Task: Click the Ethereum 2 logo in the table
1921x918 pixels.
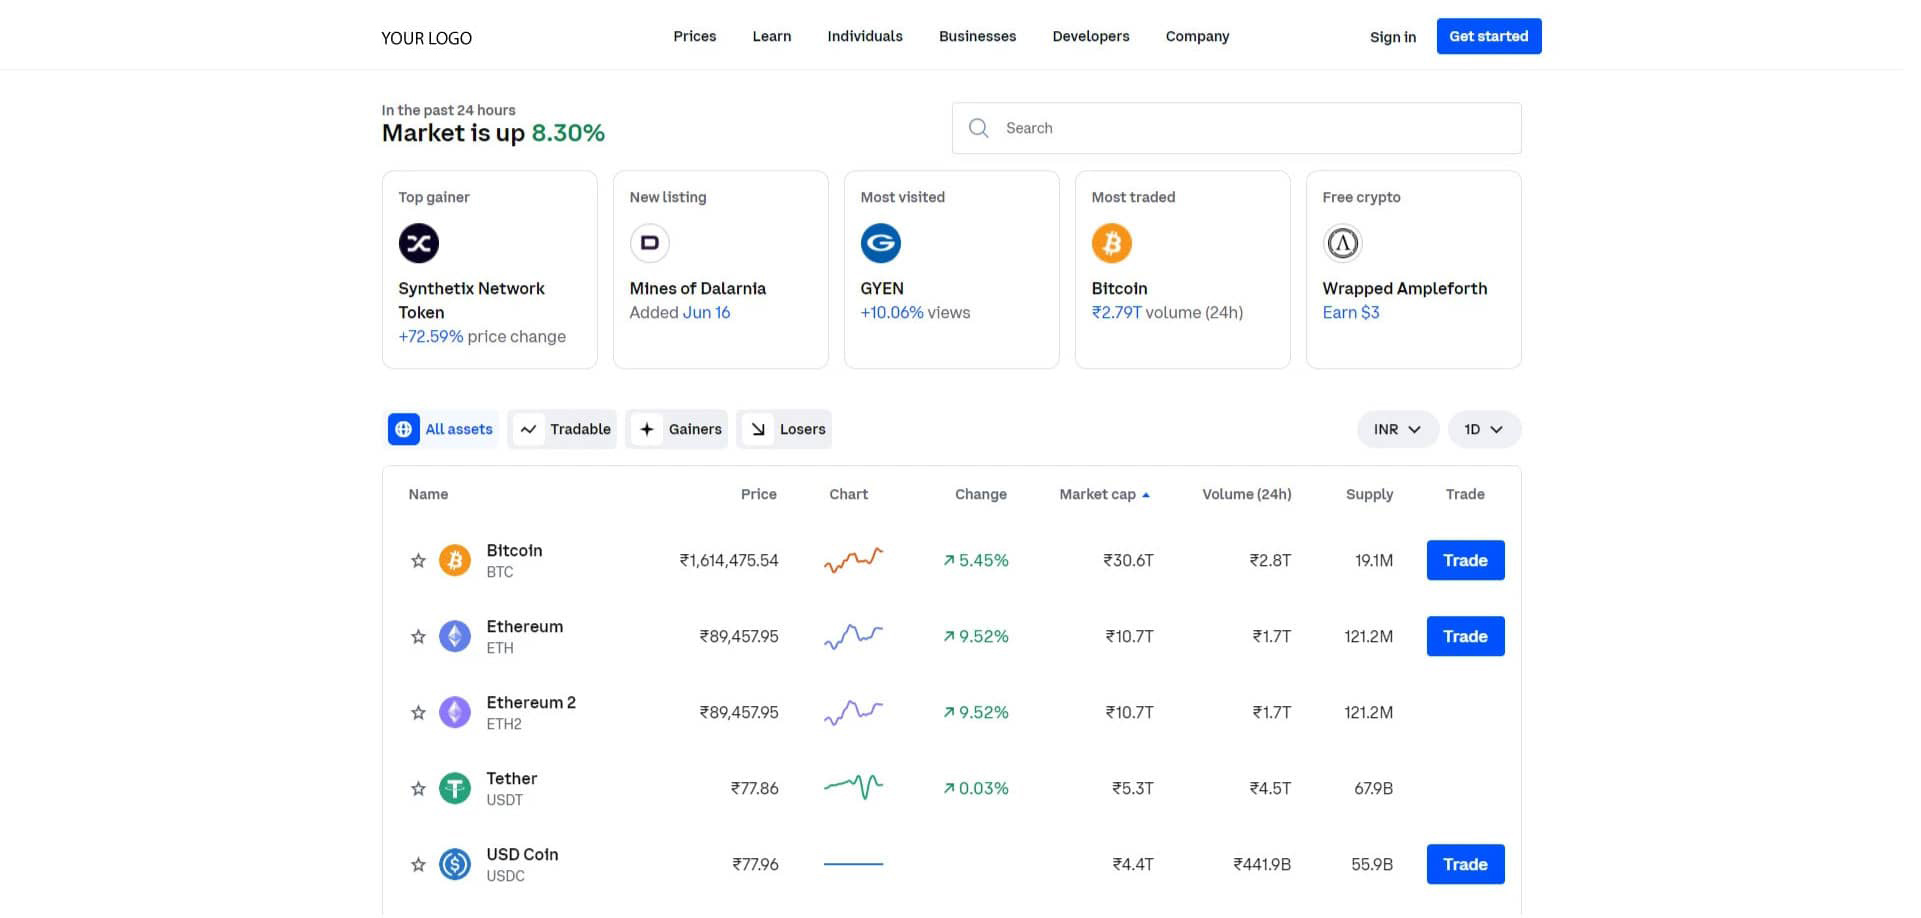Action: 455,712
